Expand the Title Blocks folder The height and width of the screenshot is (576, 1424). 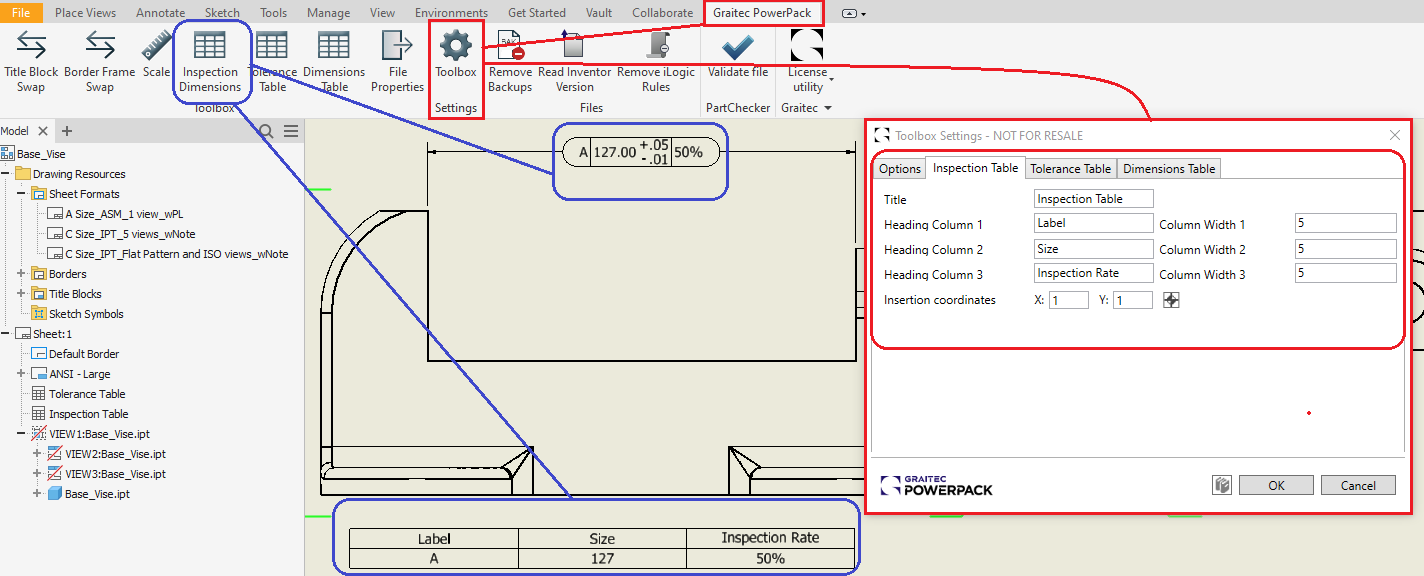[22, 294]
